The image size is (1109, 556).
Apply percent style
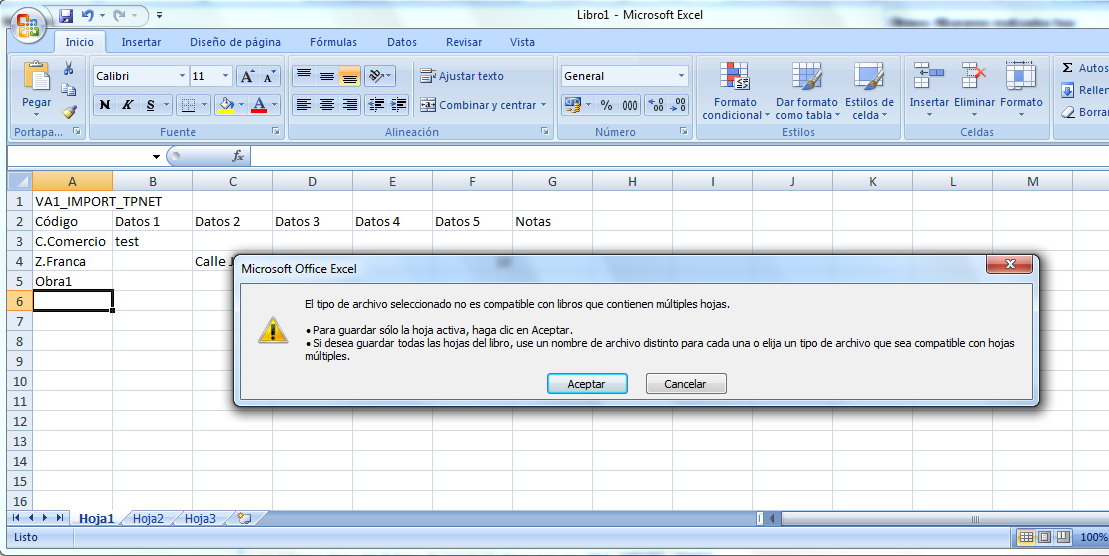click(x=606, y=105)
